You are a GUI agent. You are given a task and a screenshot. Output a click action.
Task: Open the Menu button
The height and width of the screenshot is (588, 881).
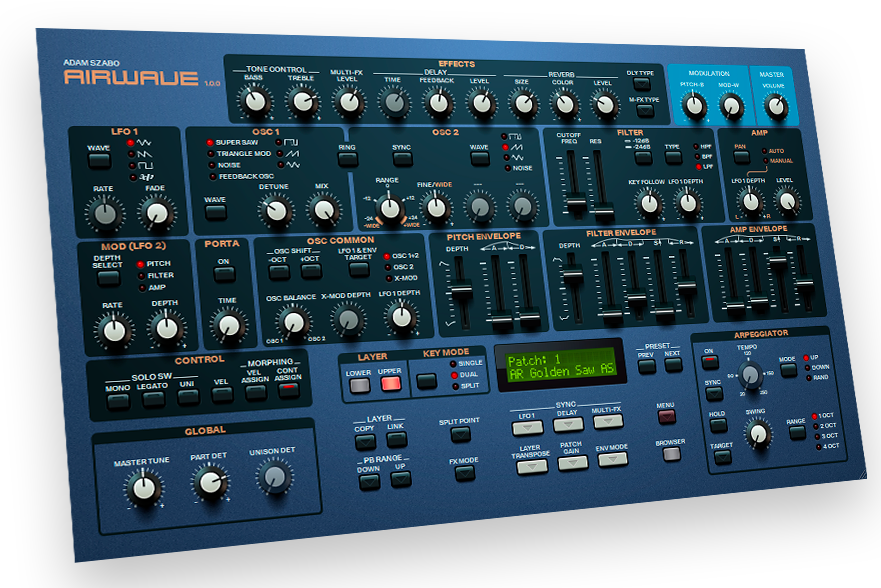(x=666, y=417)
